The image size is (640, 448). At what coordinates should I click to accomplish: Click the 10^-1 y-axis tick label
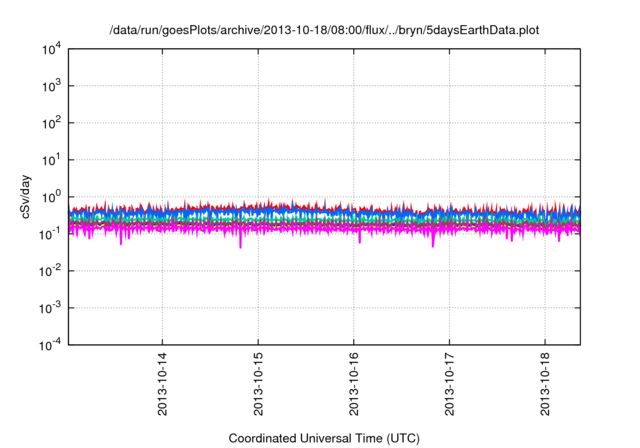51,234
